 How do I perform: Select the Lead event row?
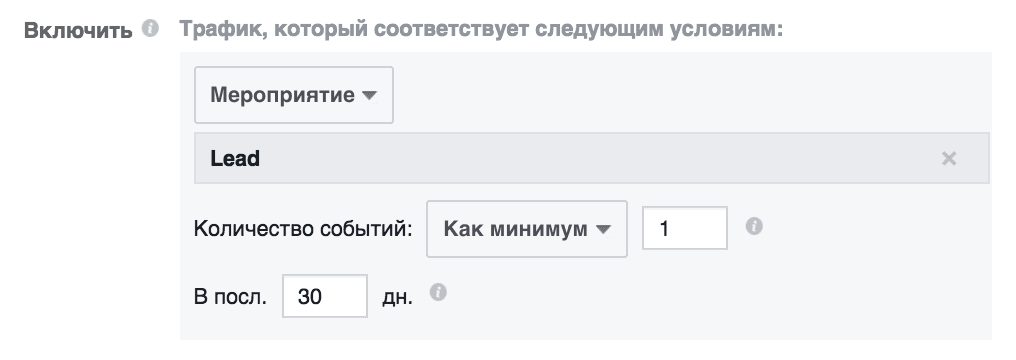[x=592, y=159]
